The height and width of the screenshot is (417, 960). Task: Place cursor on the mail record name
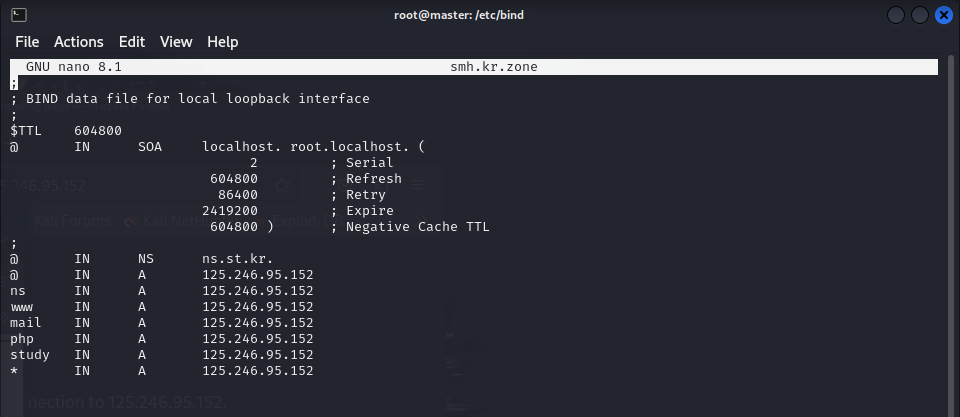pos(26,322)
